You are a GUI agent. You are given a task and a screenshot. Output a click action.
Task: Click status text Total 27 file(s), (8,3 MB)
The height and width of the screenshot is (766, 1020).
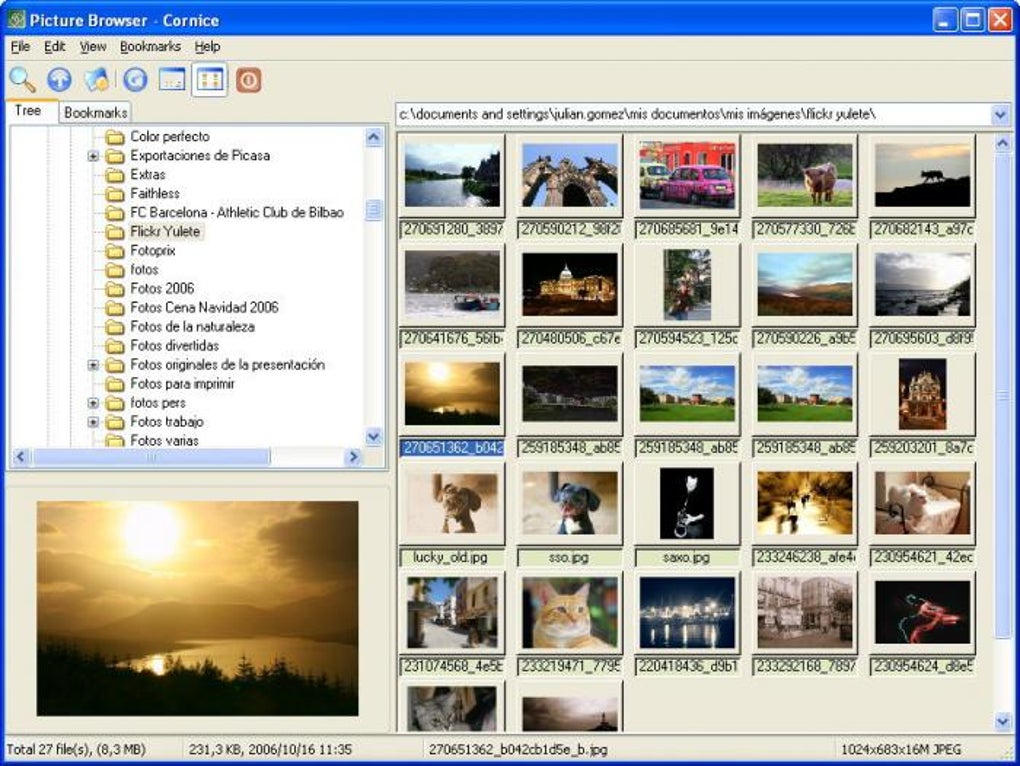tap(75, 750)
